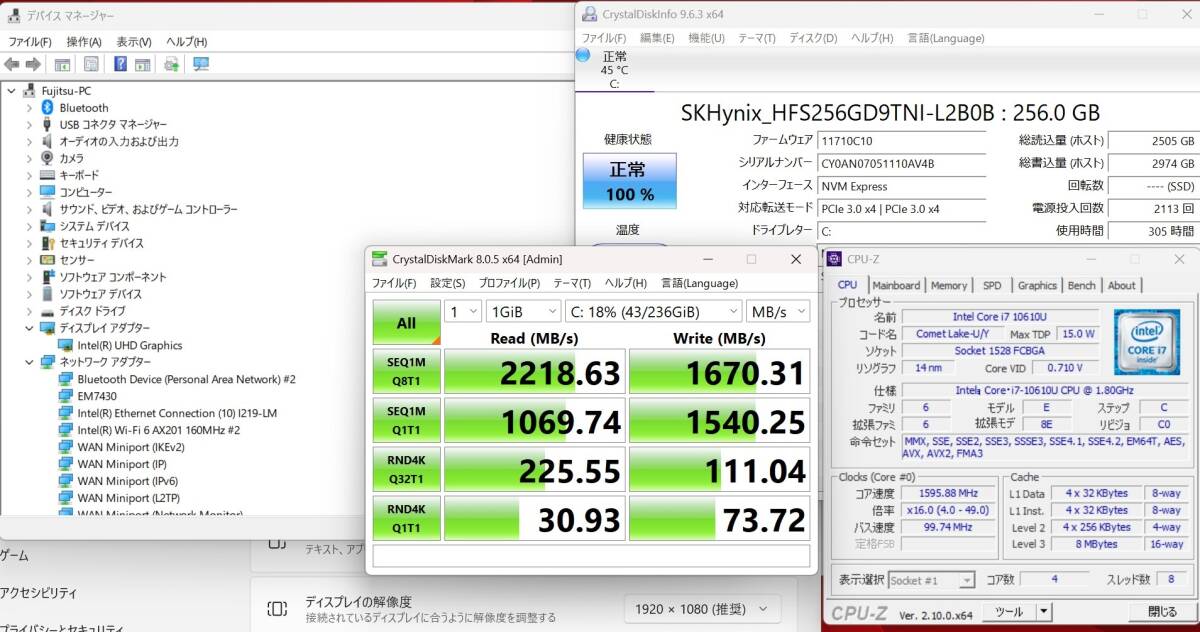Open the MB/s unit dropdown
Screen dimensions: 1200x632
[777, 312]
